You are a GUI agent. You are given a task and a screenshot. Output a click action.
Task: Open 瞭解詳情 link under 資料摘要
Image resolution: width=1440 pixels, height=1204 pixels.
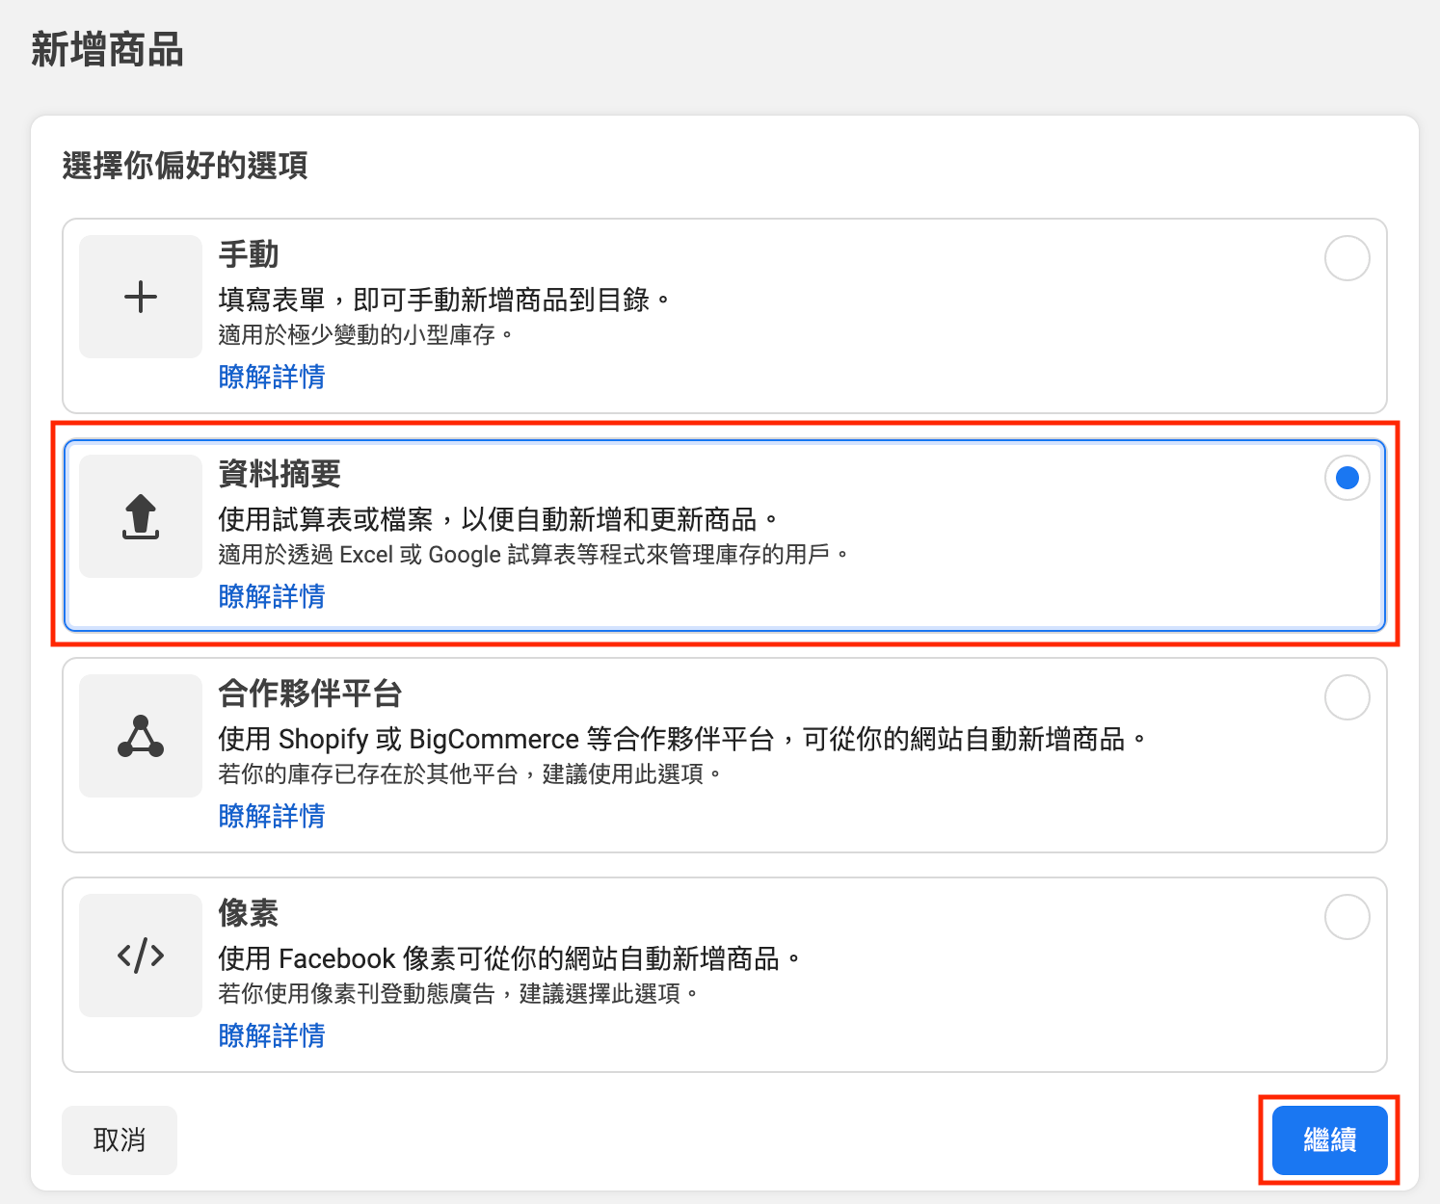(271, 597)
